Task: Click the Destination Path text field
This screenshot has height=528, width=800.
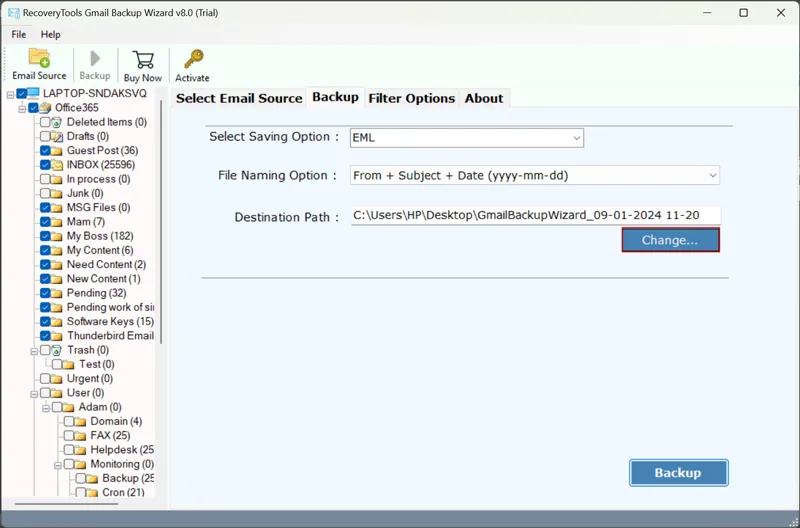Action: click(x=536, y=215)
